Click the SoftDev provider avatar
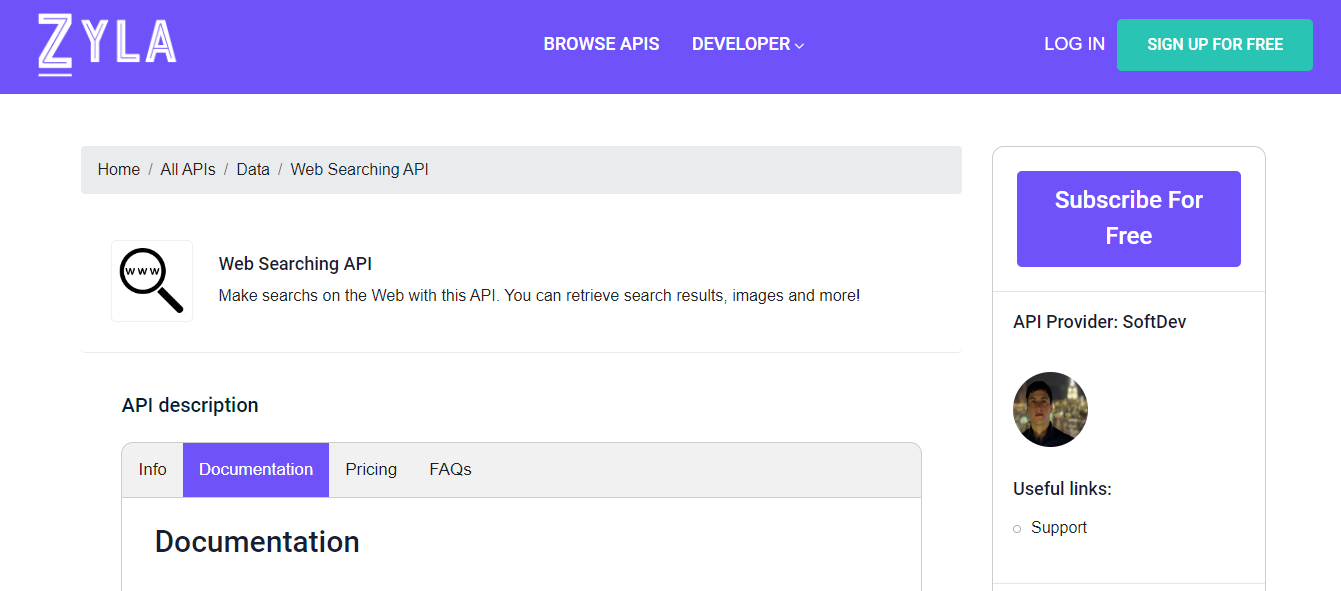Viewport: 1341px width, 591px height. (1050, 409)
